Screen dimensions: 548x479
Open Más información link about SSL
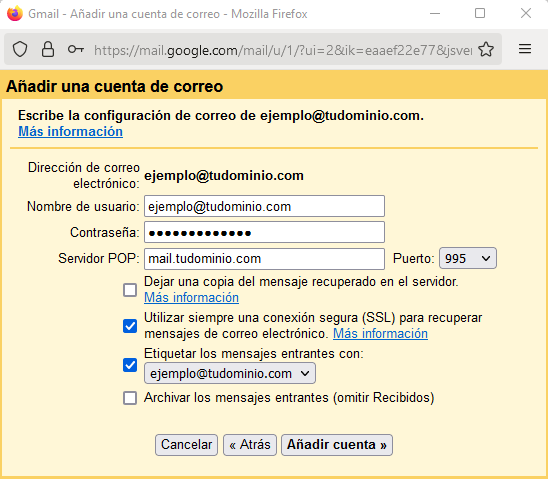tap(380, 333)
